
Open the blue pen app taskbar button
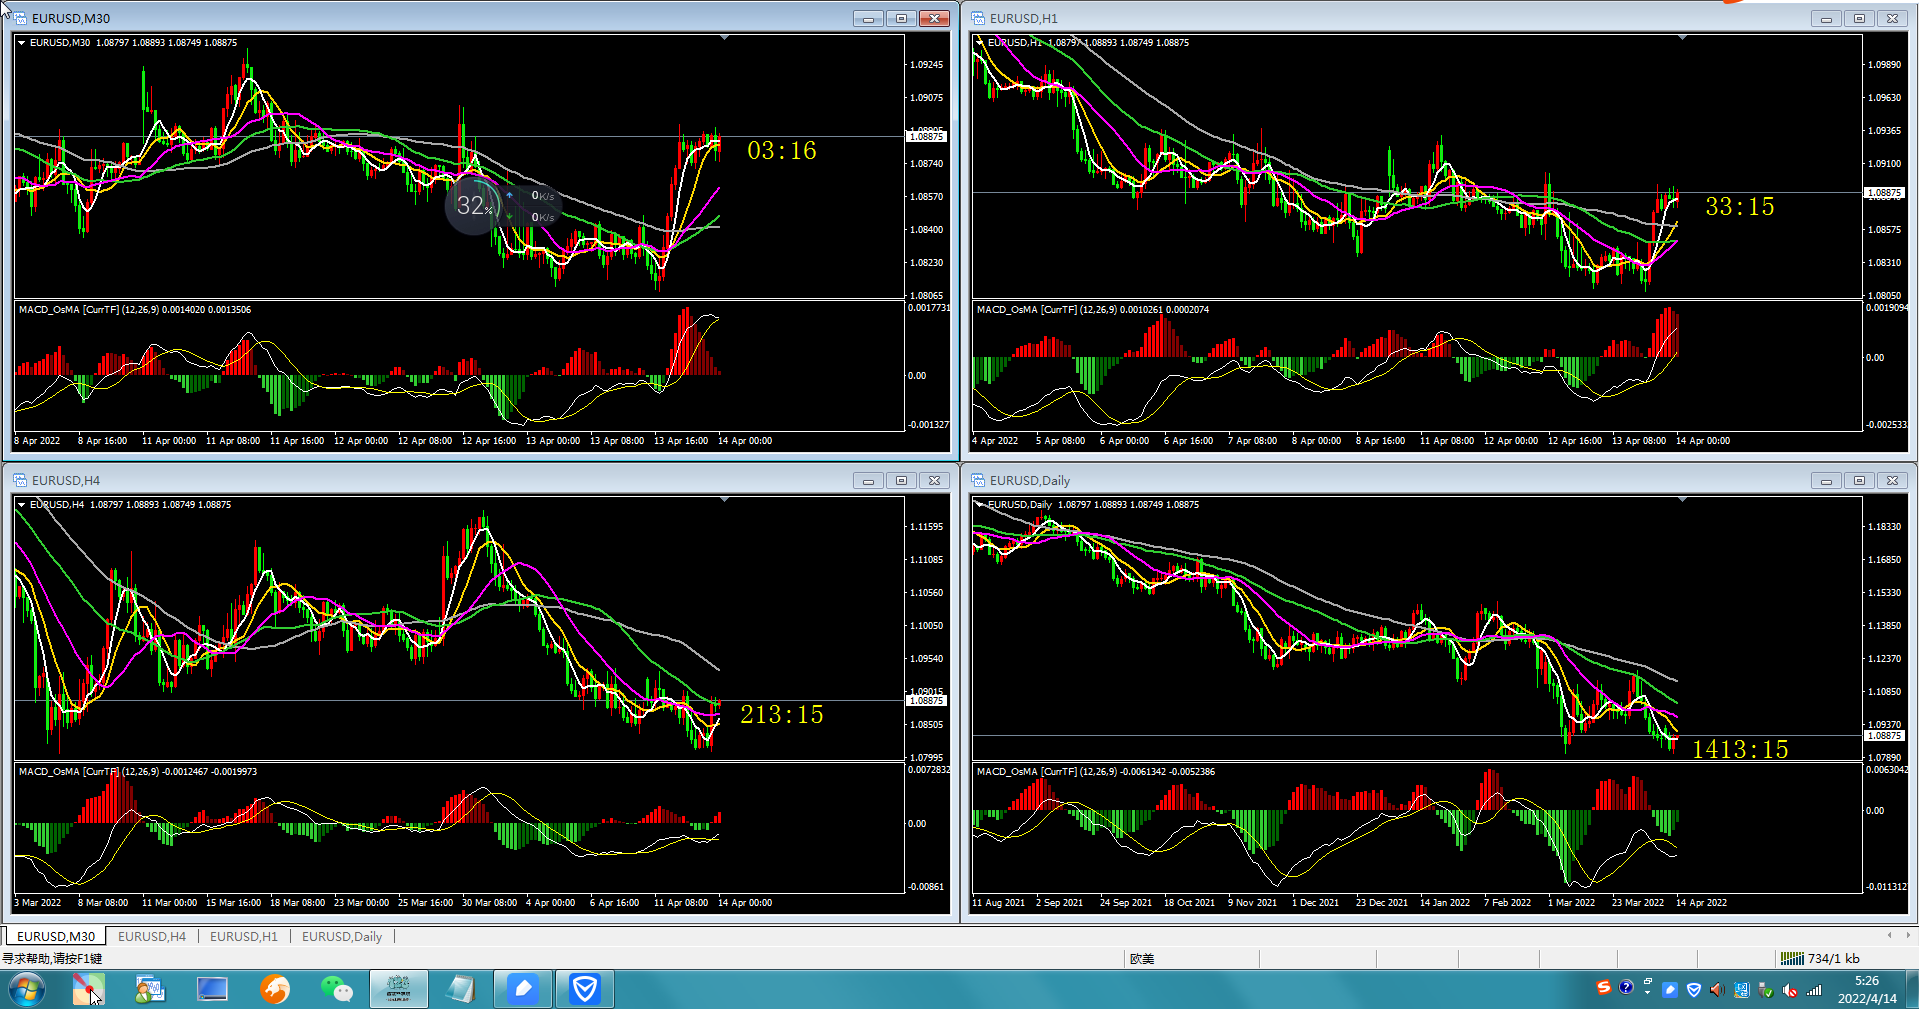(x=523, y=989)
